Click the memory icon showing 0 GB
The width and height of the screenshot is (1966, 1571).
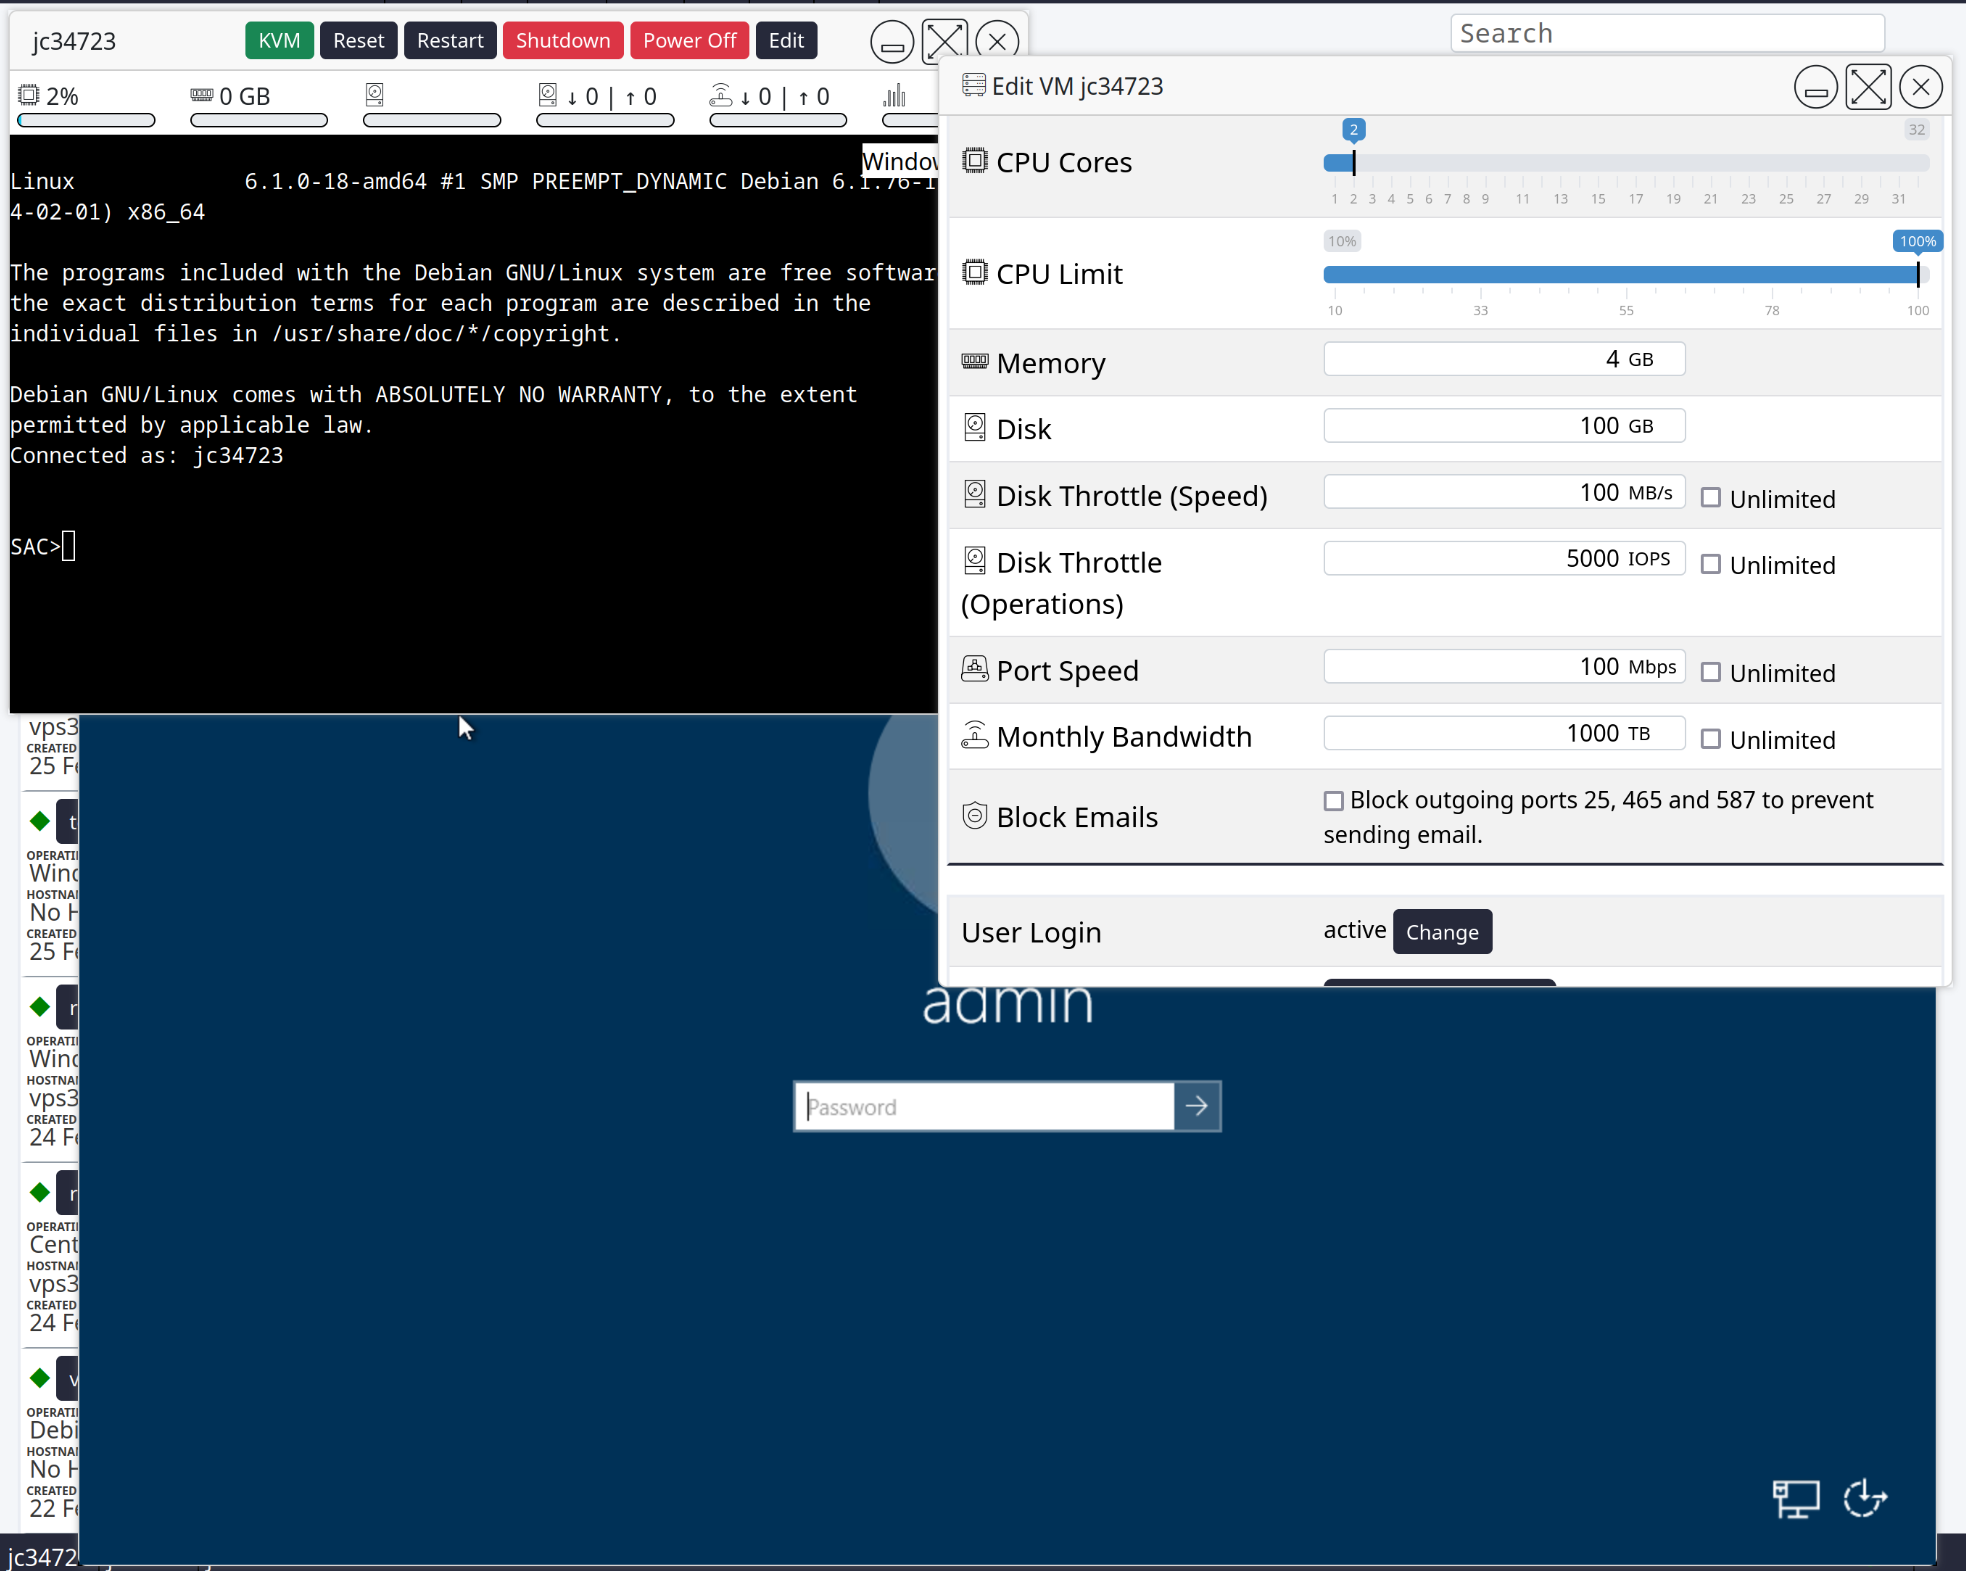click(202, 95)
